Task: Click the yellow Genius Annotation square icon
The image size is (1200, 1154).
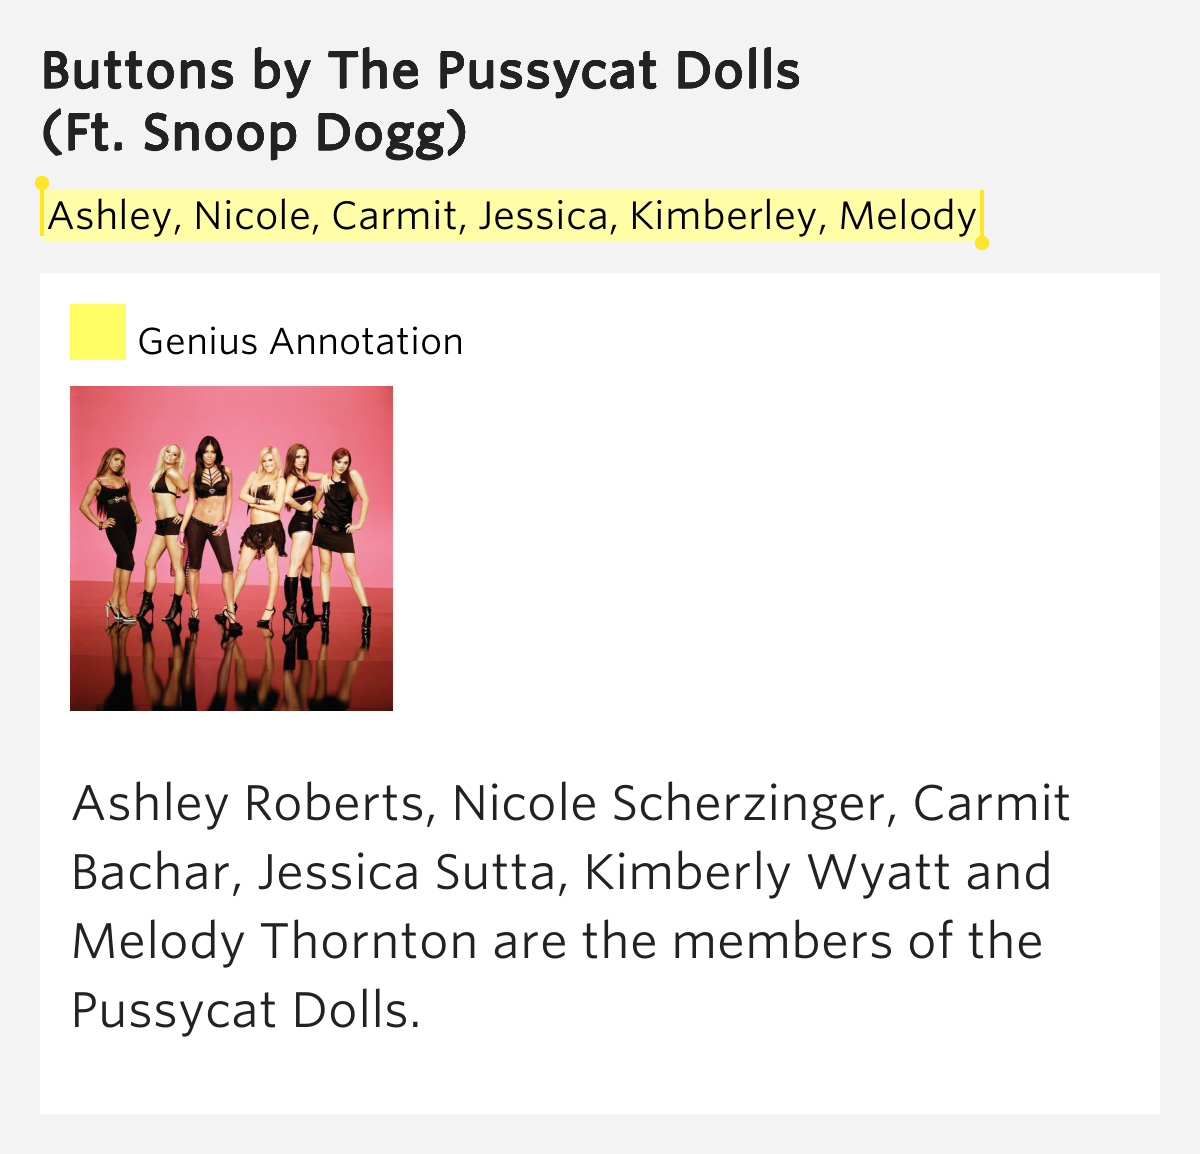Action: coord(97,332)
